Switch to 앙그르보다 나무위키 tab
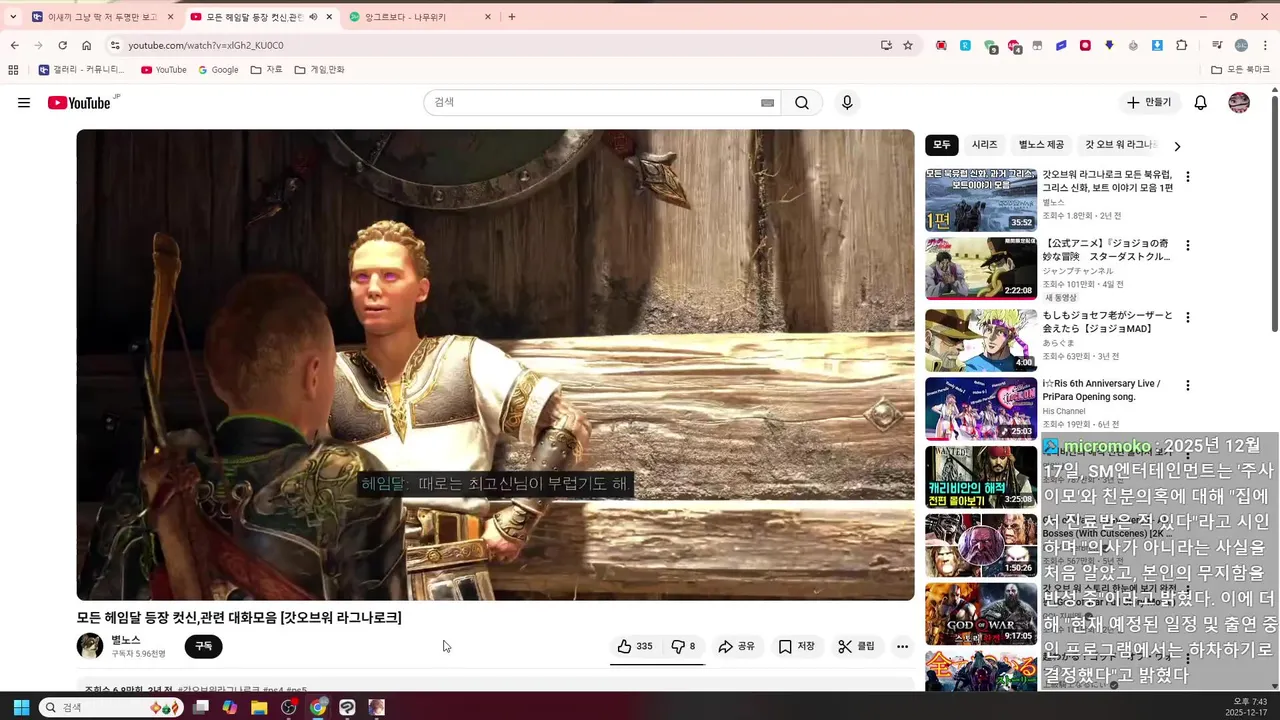 click(420, 17)
